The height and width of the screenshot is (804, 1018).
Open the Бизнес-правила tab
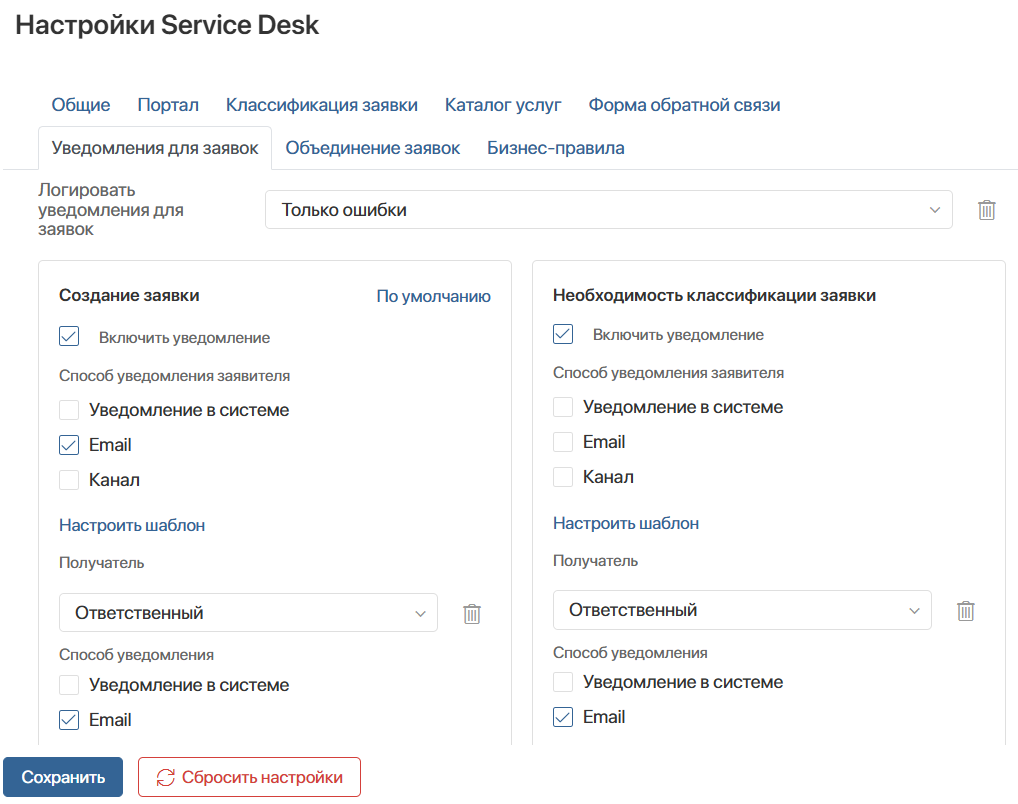(556, 148)
